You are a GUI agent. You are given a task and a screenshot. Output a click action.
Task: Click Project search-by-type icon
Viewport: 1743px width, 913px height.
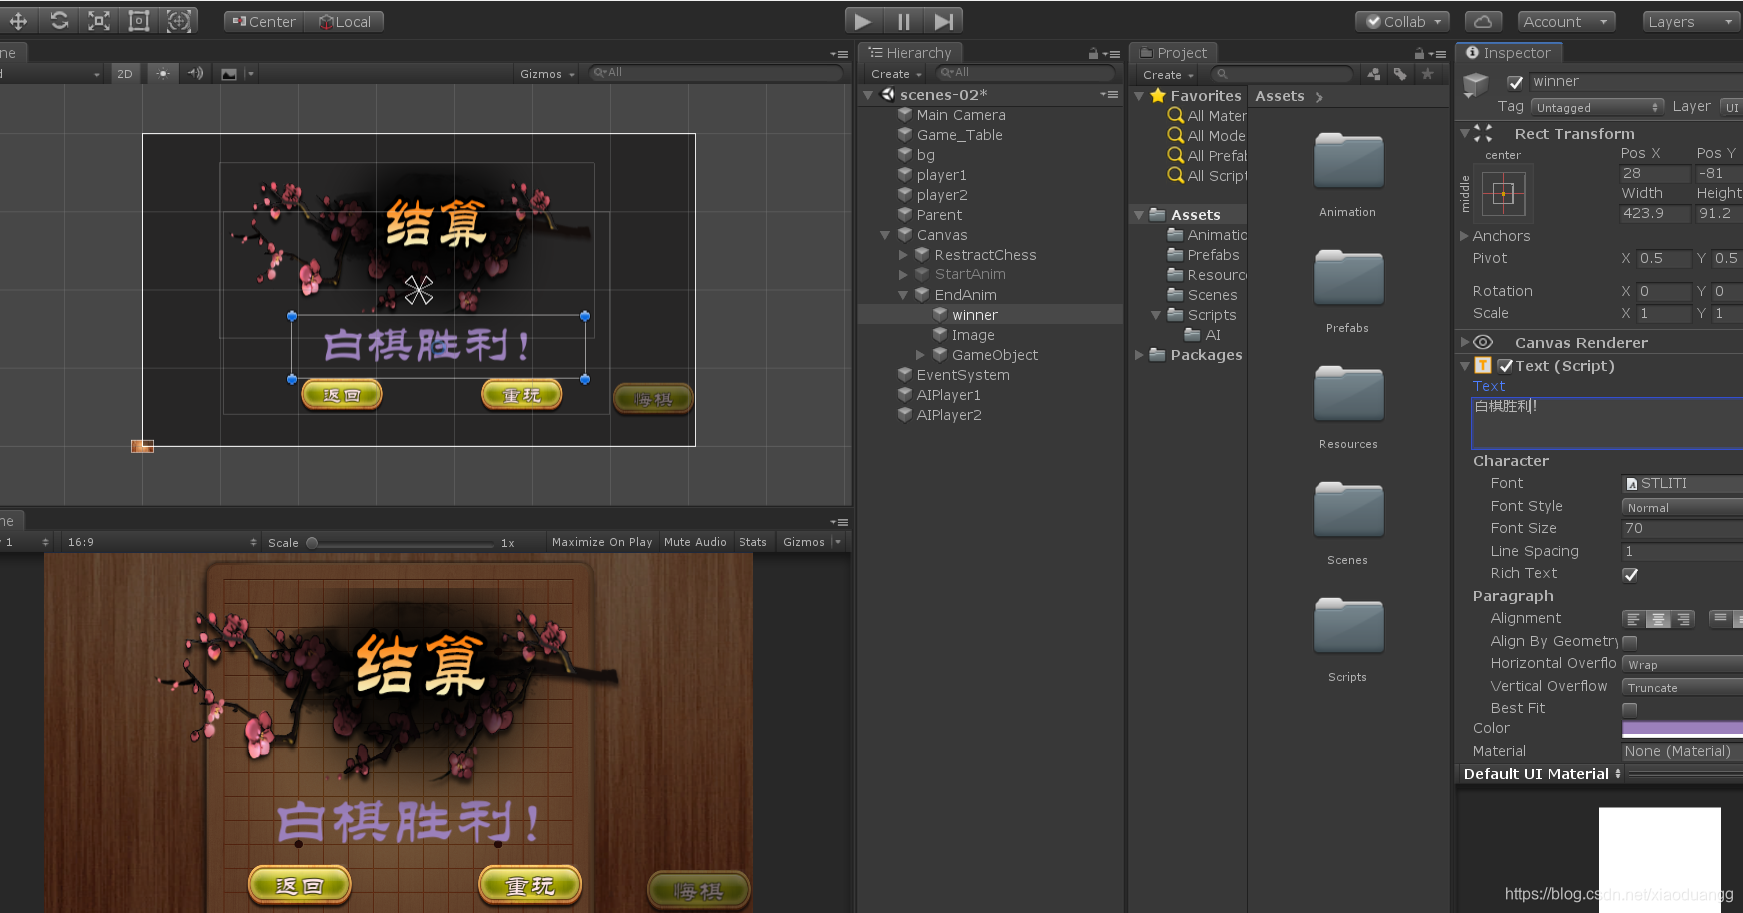click(1374, 74)
